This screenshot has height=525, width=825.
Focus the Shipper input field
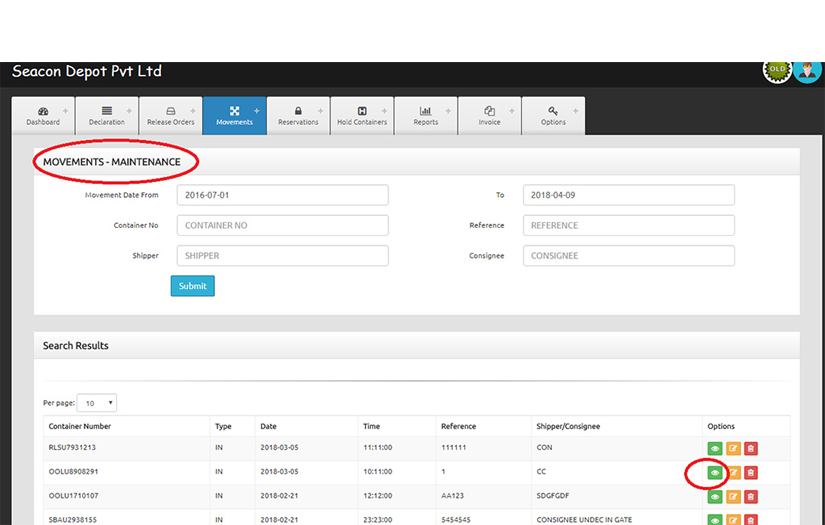point(283,256)
